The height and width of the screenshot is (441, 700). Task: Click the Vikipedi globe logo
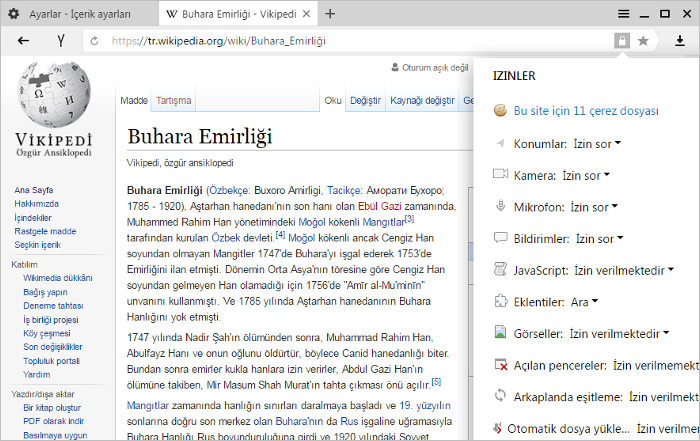[x=54, y=95]
